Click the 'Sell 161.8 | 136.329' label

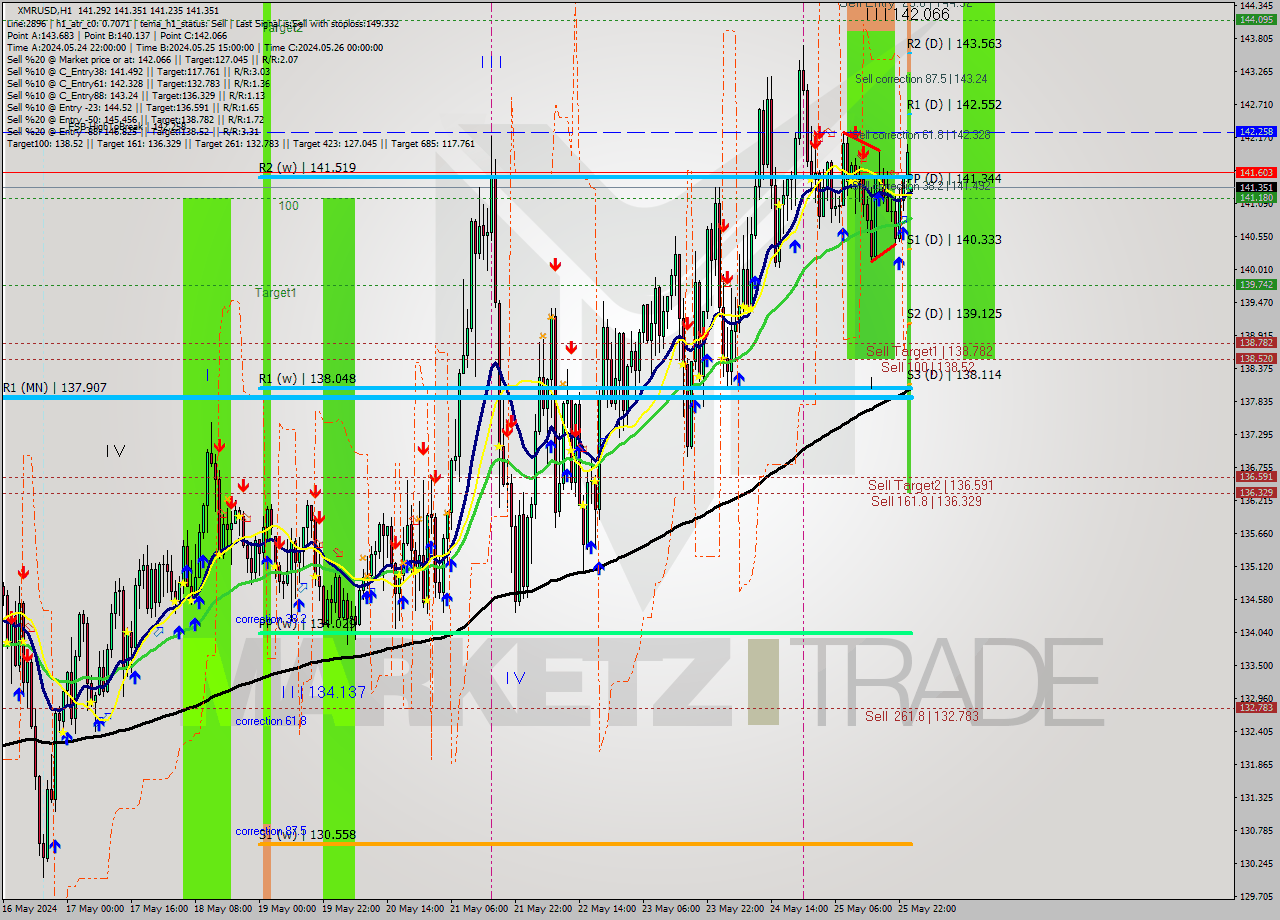(x=926, y=501)
